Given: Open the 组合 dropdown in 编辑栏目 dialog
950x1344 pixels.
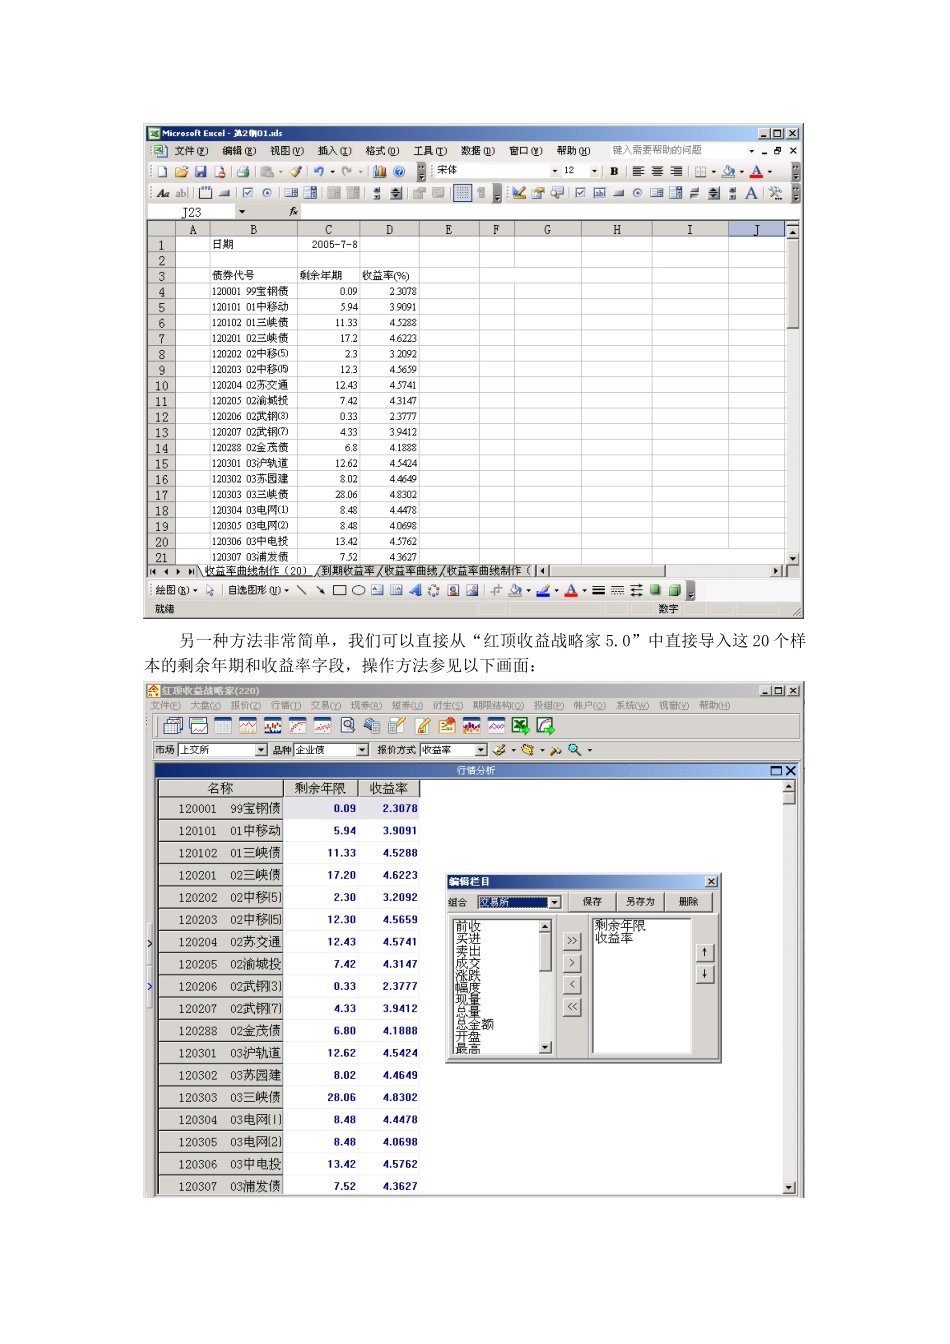Looking at the screenshot, I should tap(554, 902).
